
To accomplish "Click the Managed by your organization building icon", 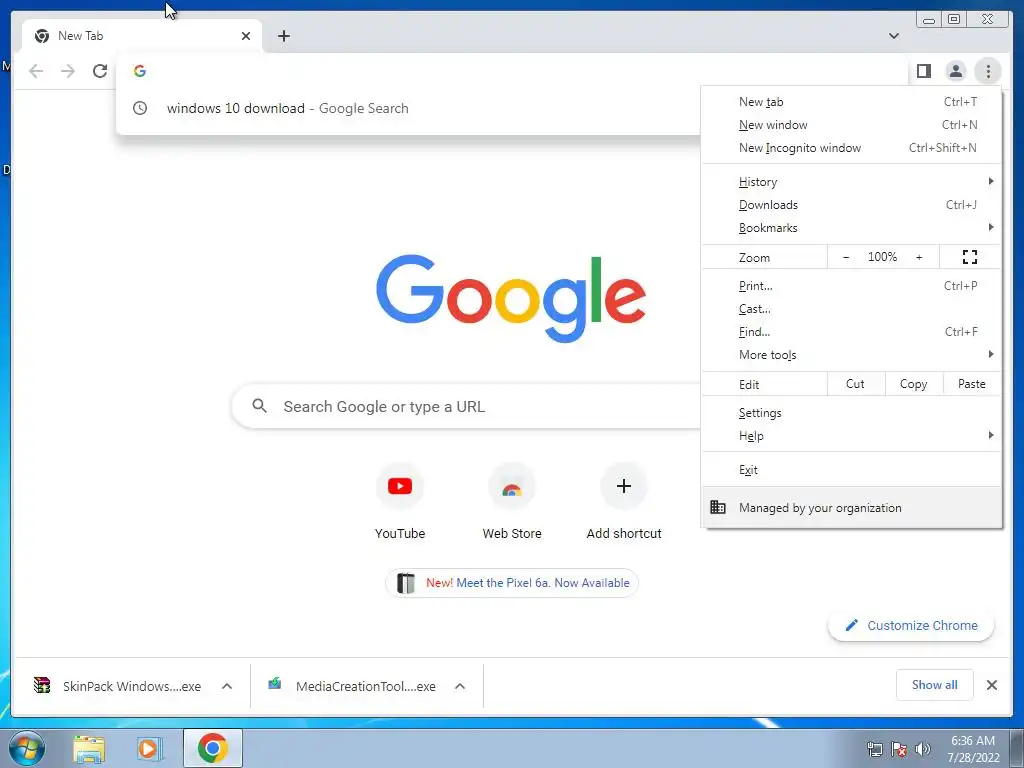I will [x=718, y=507].
